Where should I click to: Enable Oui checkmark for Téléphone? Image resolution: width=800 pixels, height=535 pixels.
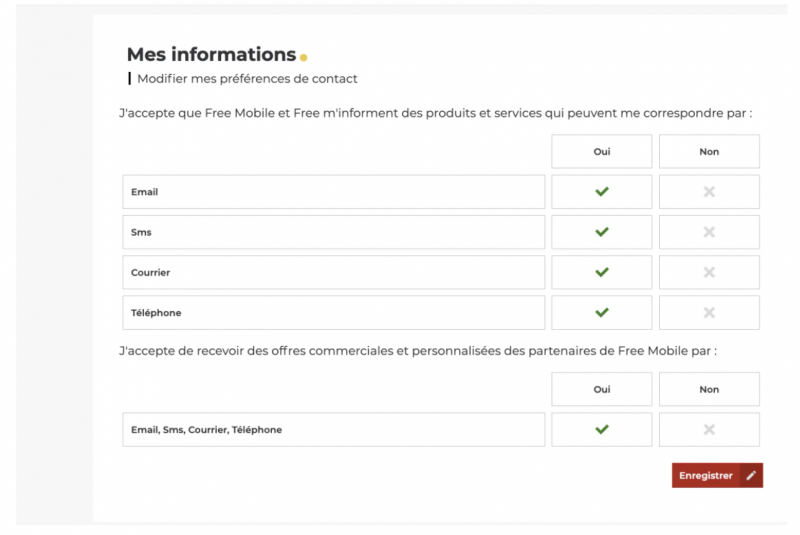tap(601, 312)
